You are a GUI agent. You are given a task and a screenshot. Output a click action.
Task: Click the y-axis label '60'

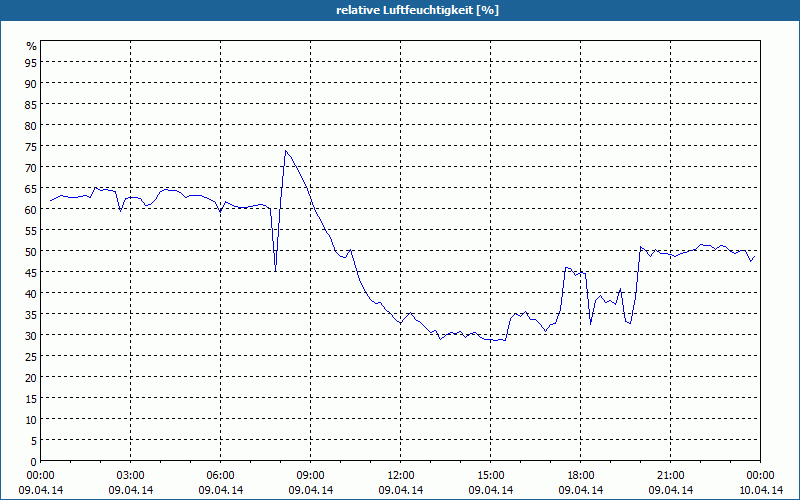click(x=31, y=210)
